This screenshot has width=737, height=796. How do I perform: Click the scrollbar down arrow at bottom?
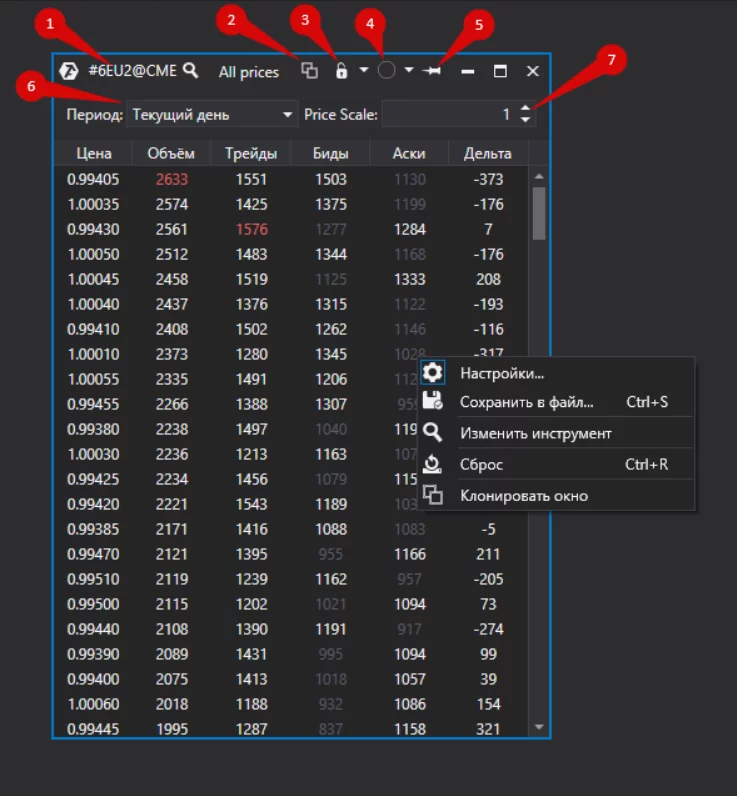(539, 727)
